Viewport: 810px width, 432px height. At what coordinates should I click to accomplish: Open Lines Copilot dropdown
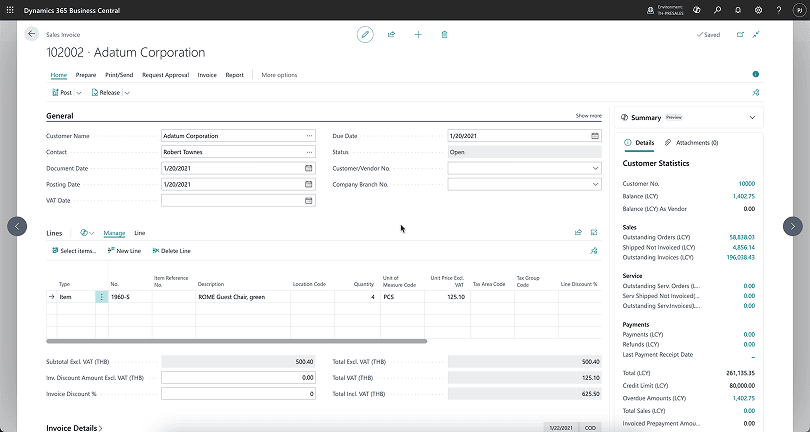(x=87, y=233)
